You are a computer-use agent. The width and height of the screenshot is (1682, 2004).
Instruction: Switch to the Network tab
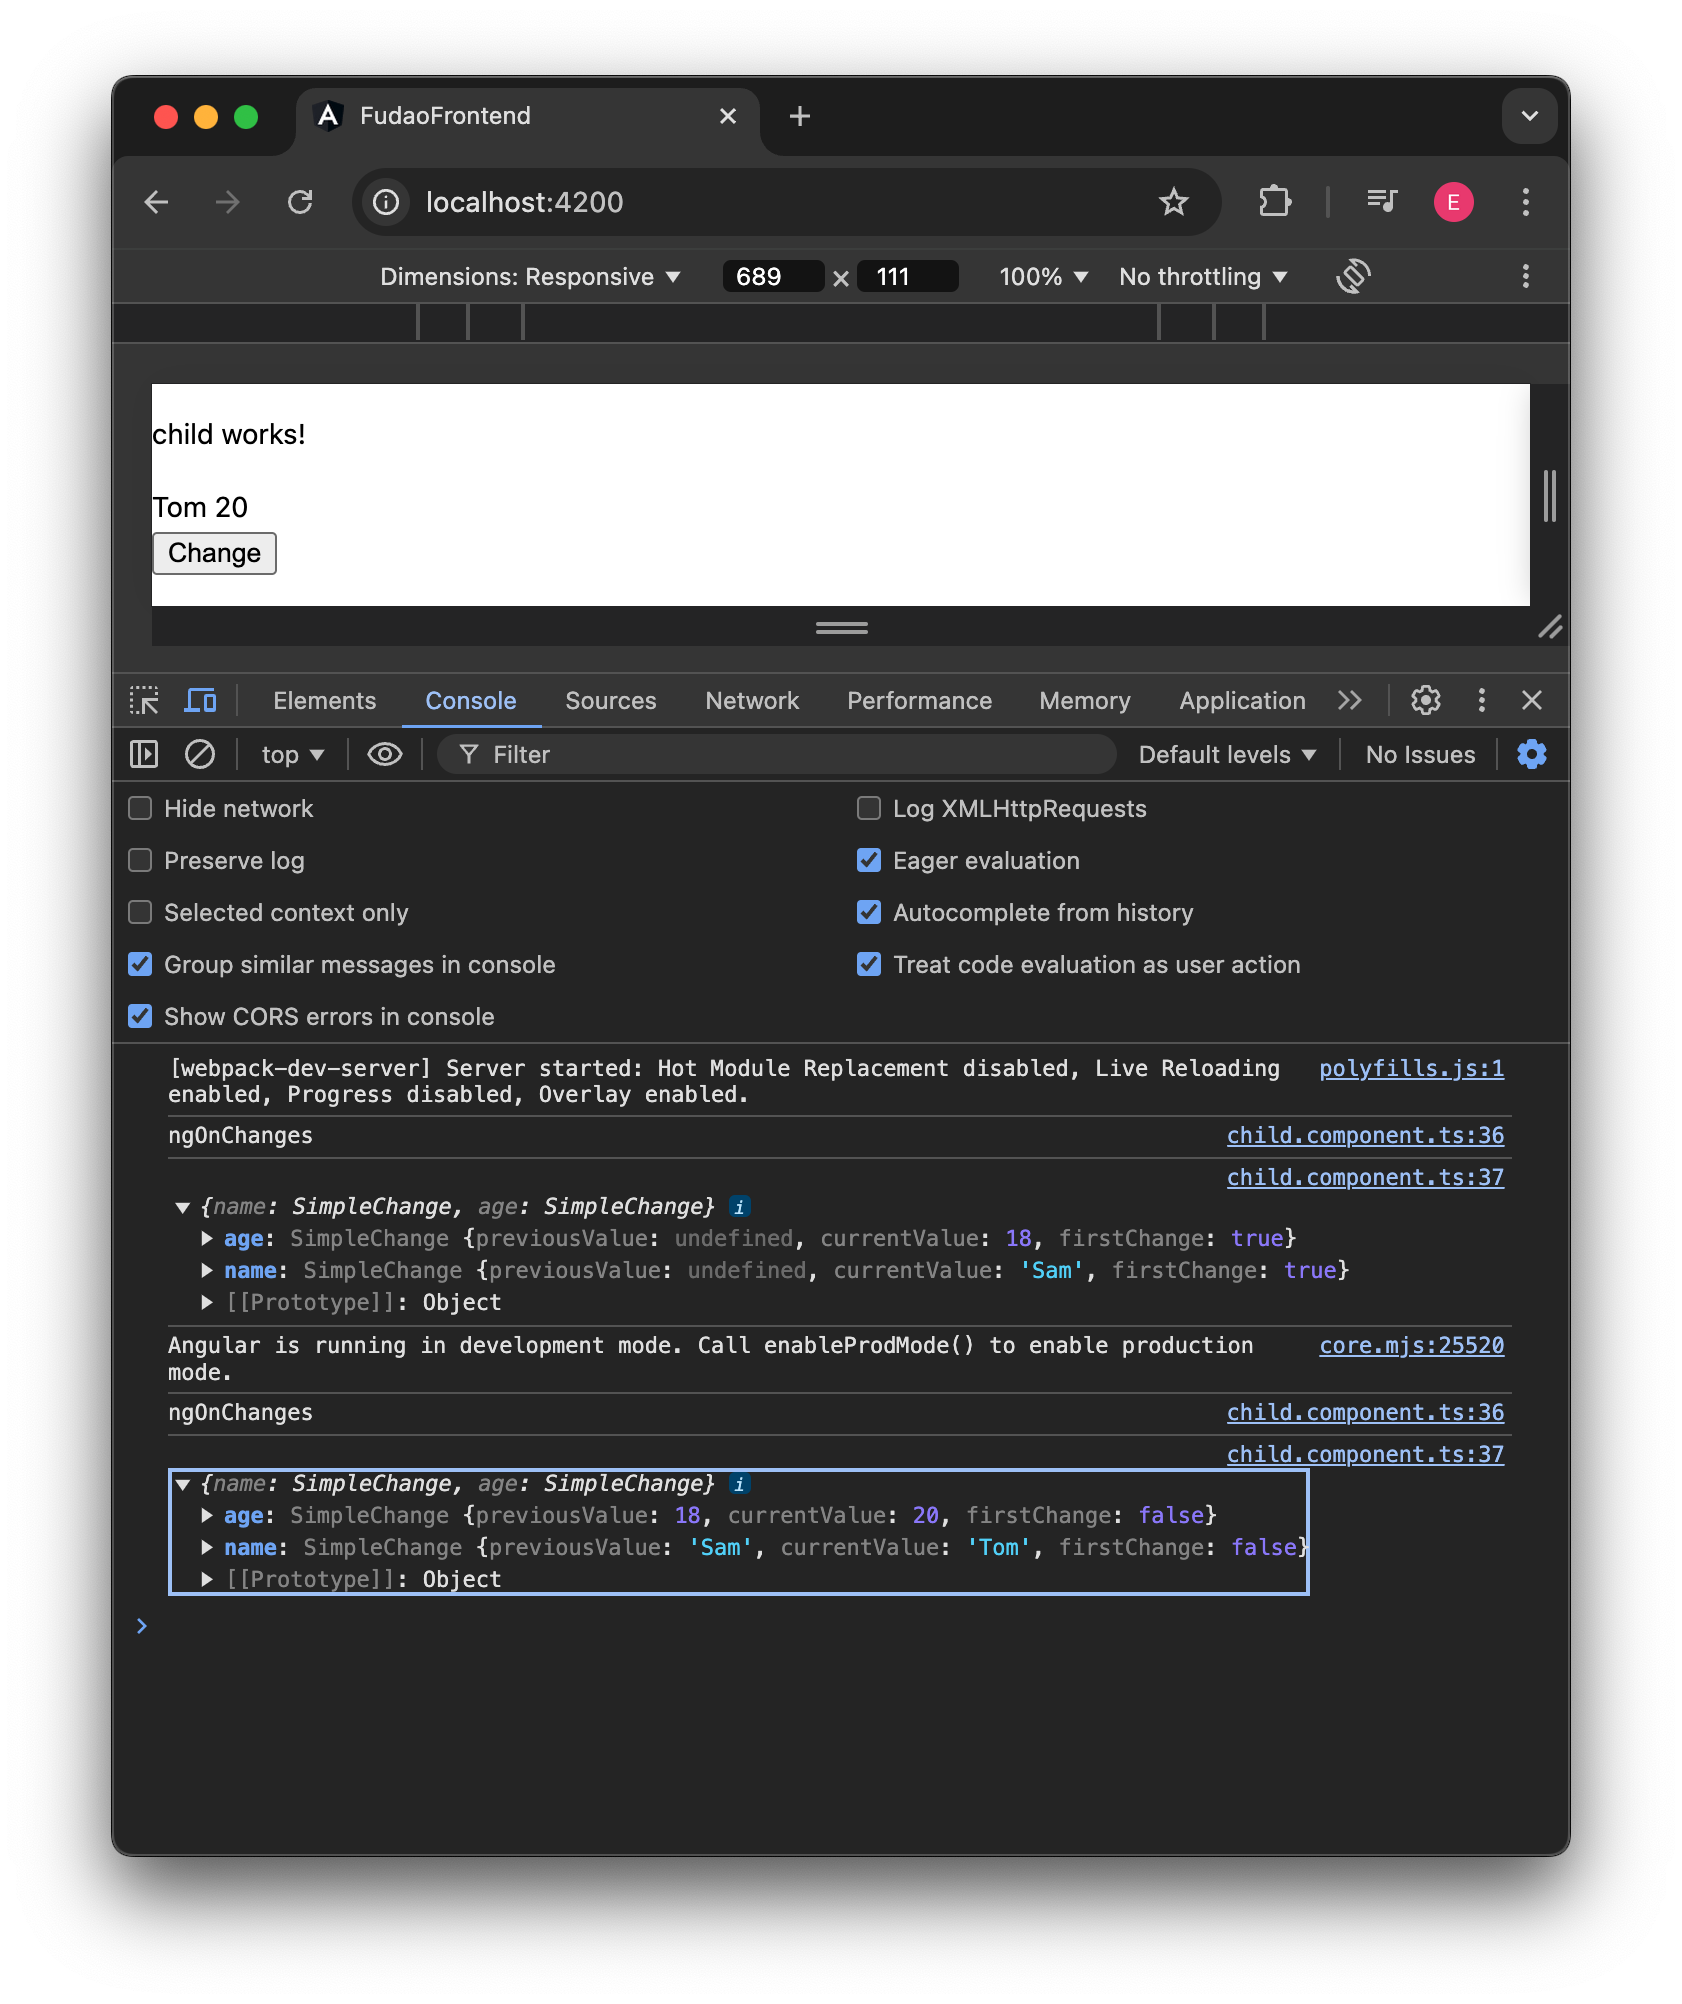[x=751, y=700]
